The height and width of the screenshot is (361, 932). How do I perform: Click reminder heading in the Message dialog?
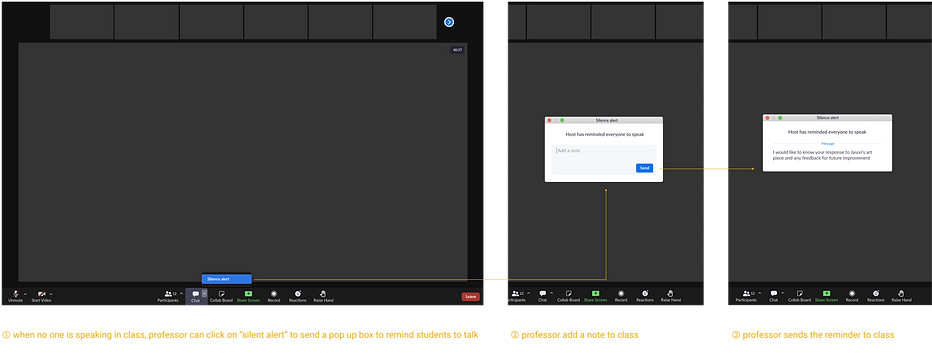click(827, 131)
